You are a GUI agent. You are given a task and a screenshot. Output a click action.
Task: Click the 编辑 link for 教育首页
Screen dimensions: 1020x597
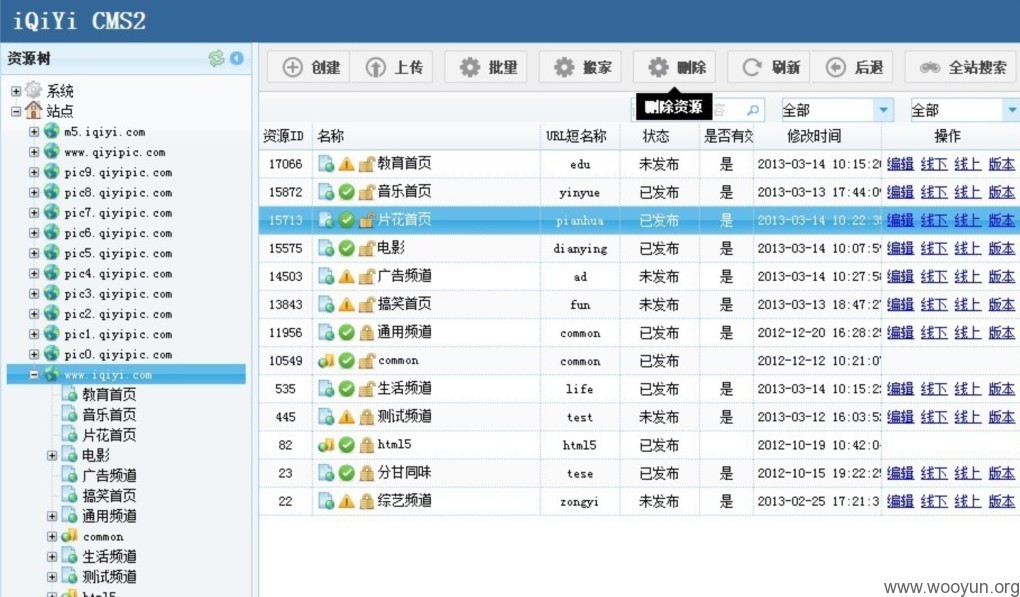pyautogui.click(x=900, y=164)
